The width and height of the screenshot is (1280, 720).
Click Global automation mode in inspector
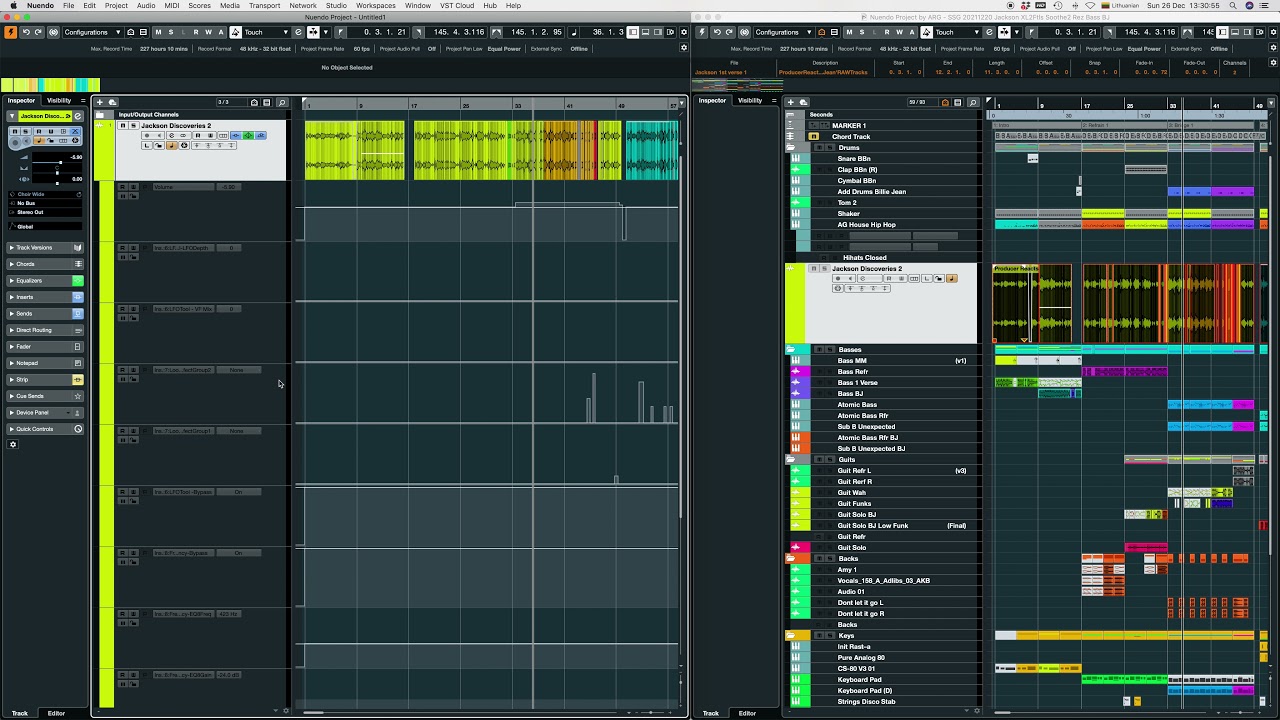click(x=46, y=227)
